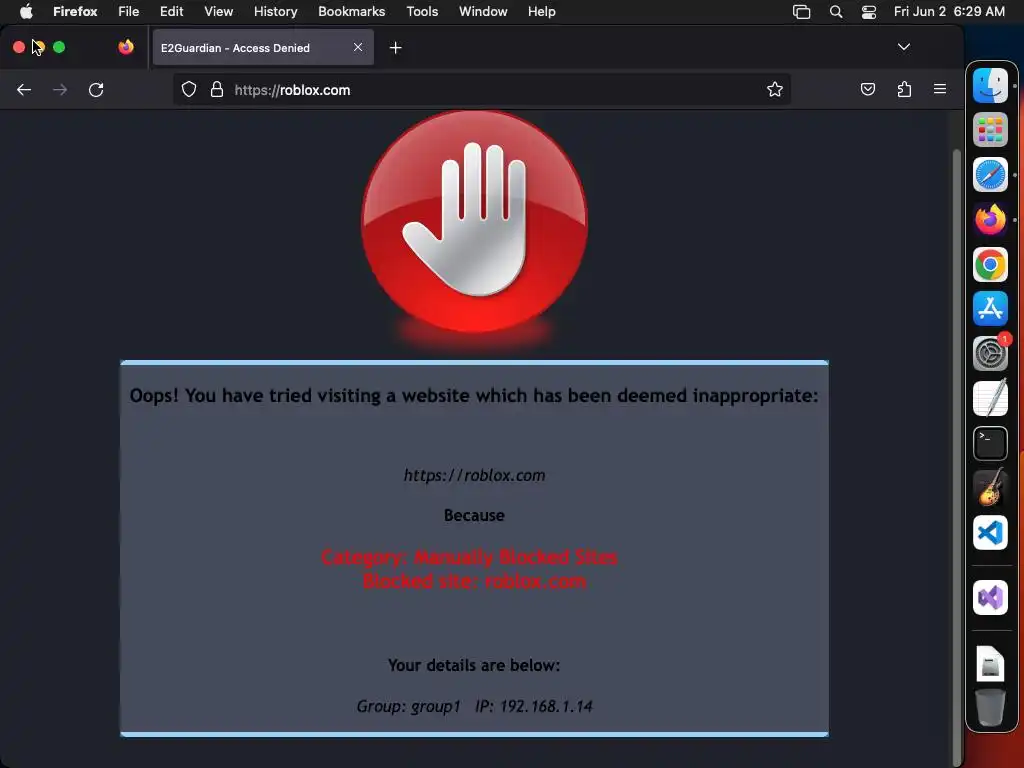Open Visual Studio from the Dock

990,598
